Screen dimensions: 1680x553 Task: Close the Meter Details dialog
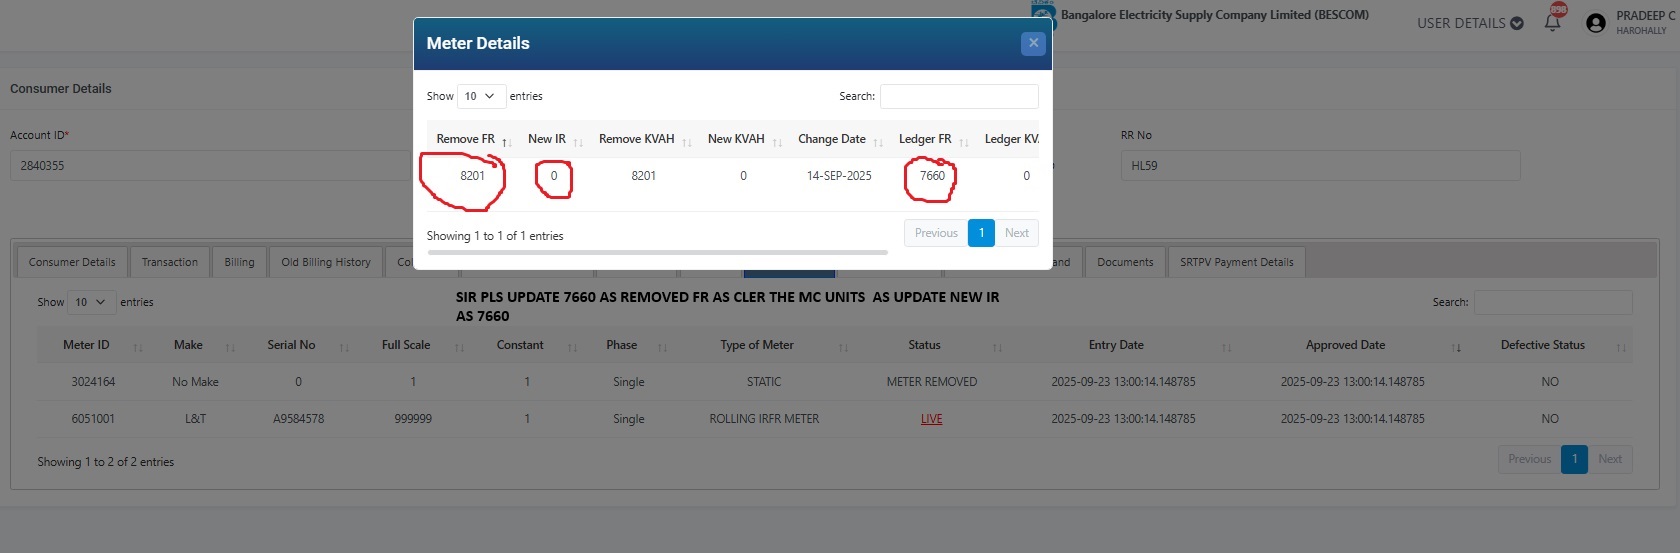1033,43
